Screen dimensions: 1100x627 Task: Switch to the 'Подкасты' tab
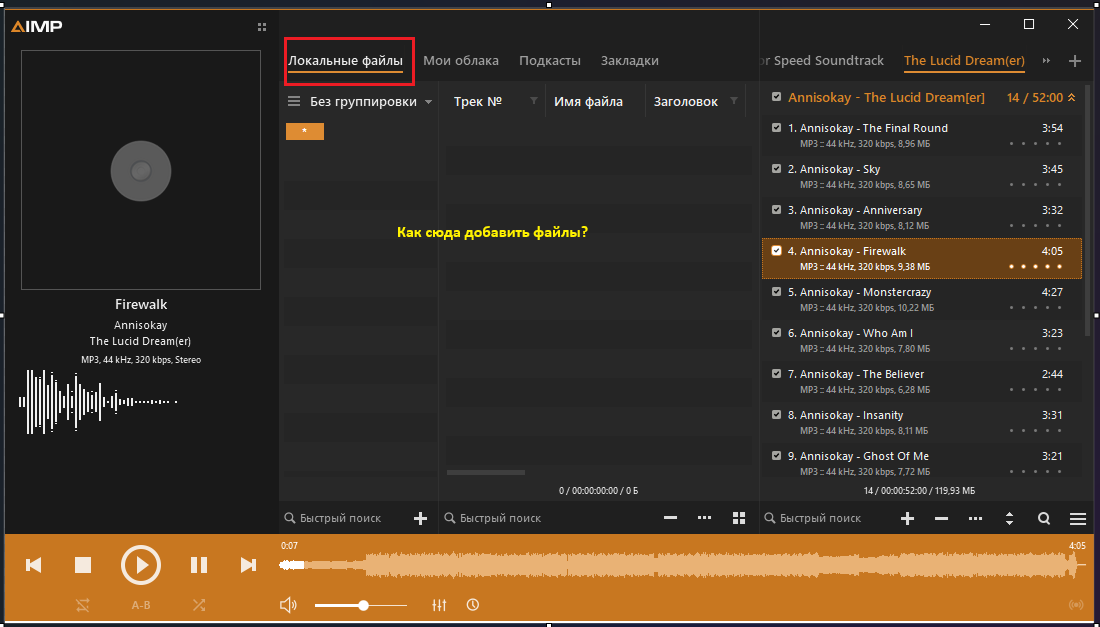coord(550,60)
